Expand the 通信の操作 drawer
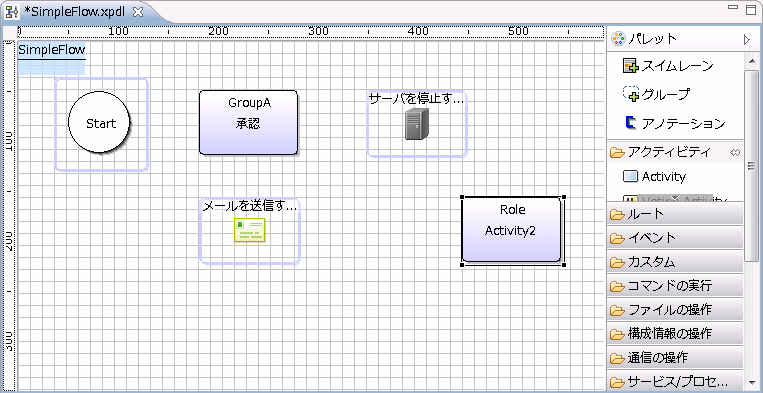 (674, 358)
